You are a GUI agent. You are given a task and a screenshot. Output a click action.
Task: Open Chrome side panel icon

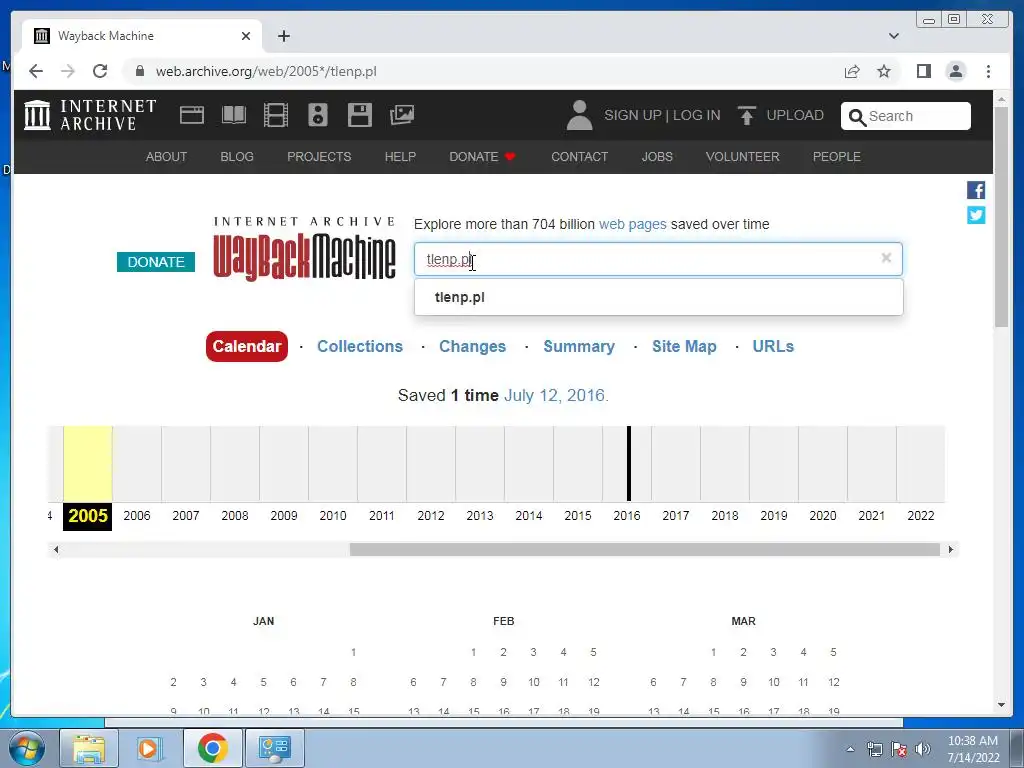tap(923, 71)
